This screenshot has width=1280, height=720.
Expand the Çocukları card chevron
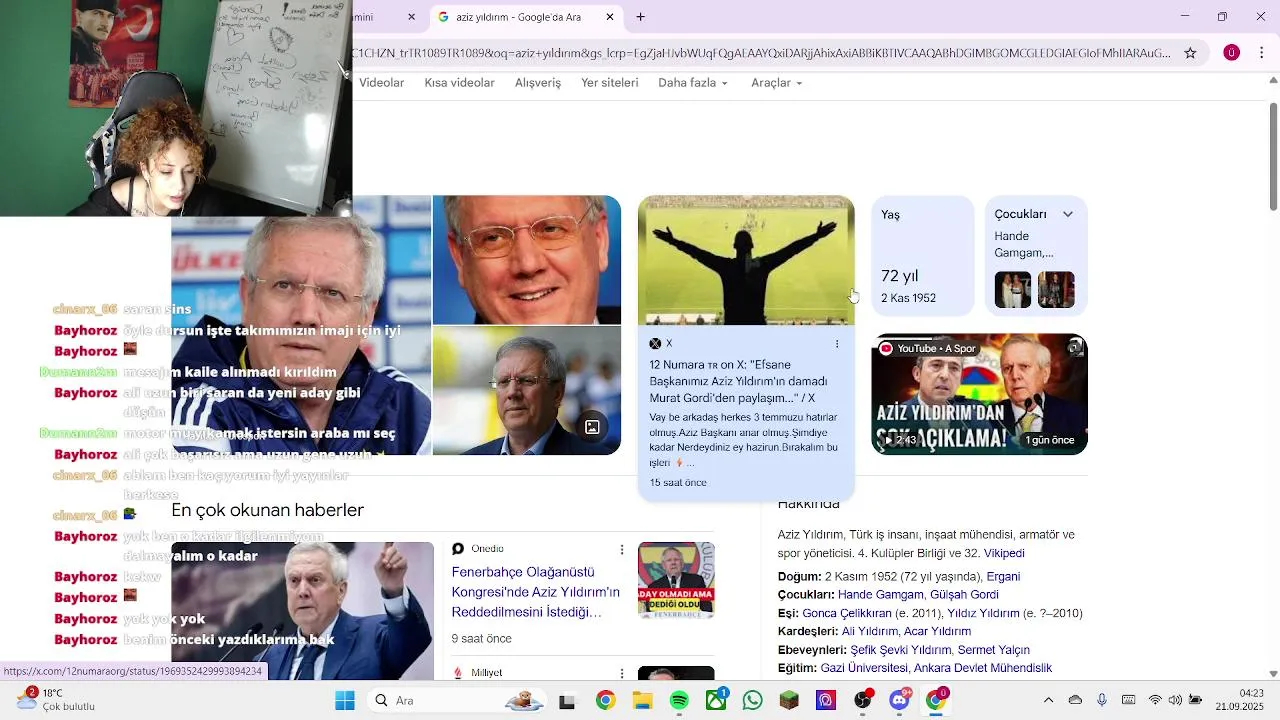(x=1068, y=214)
